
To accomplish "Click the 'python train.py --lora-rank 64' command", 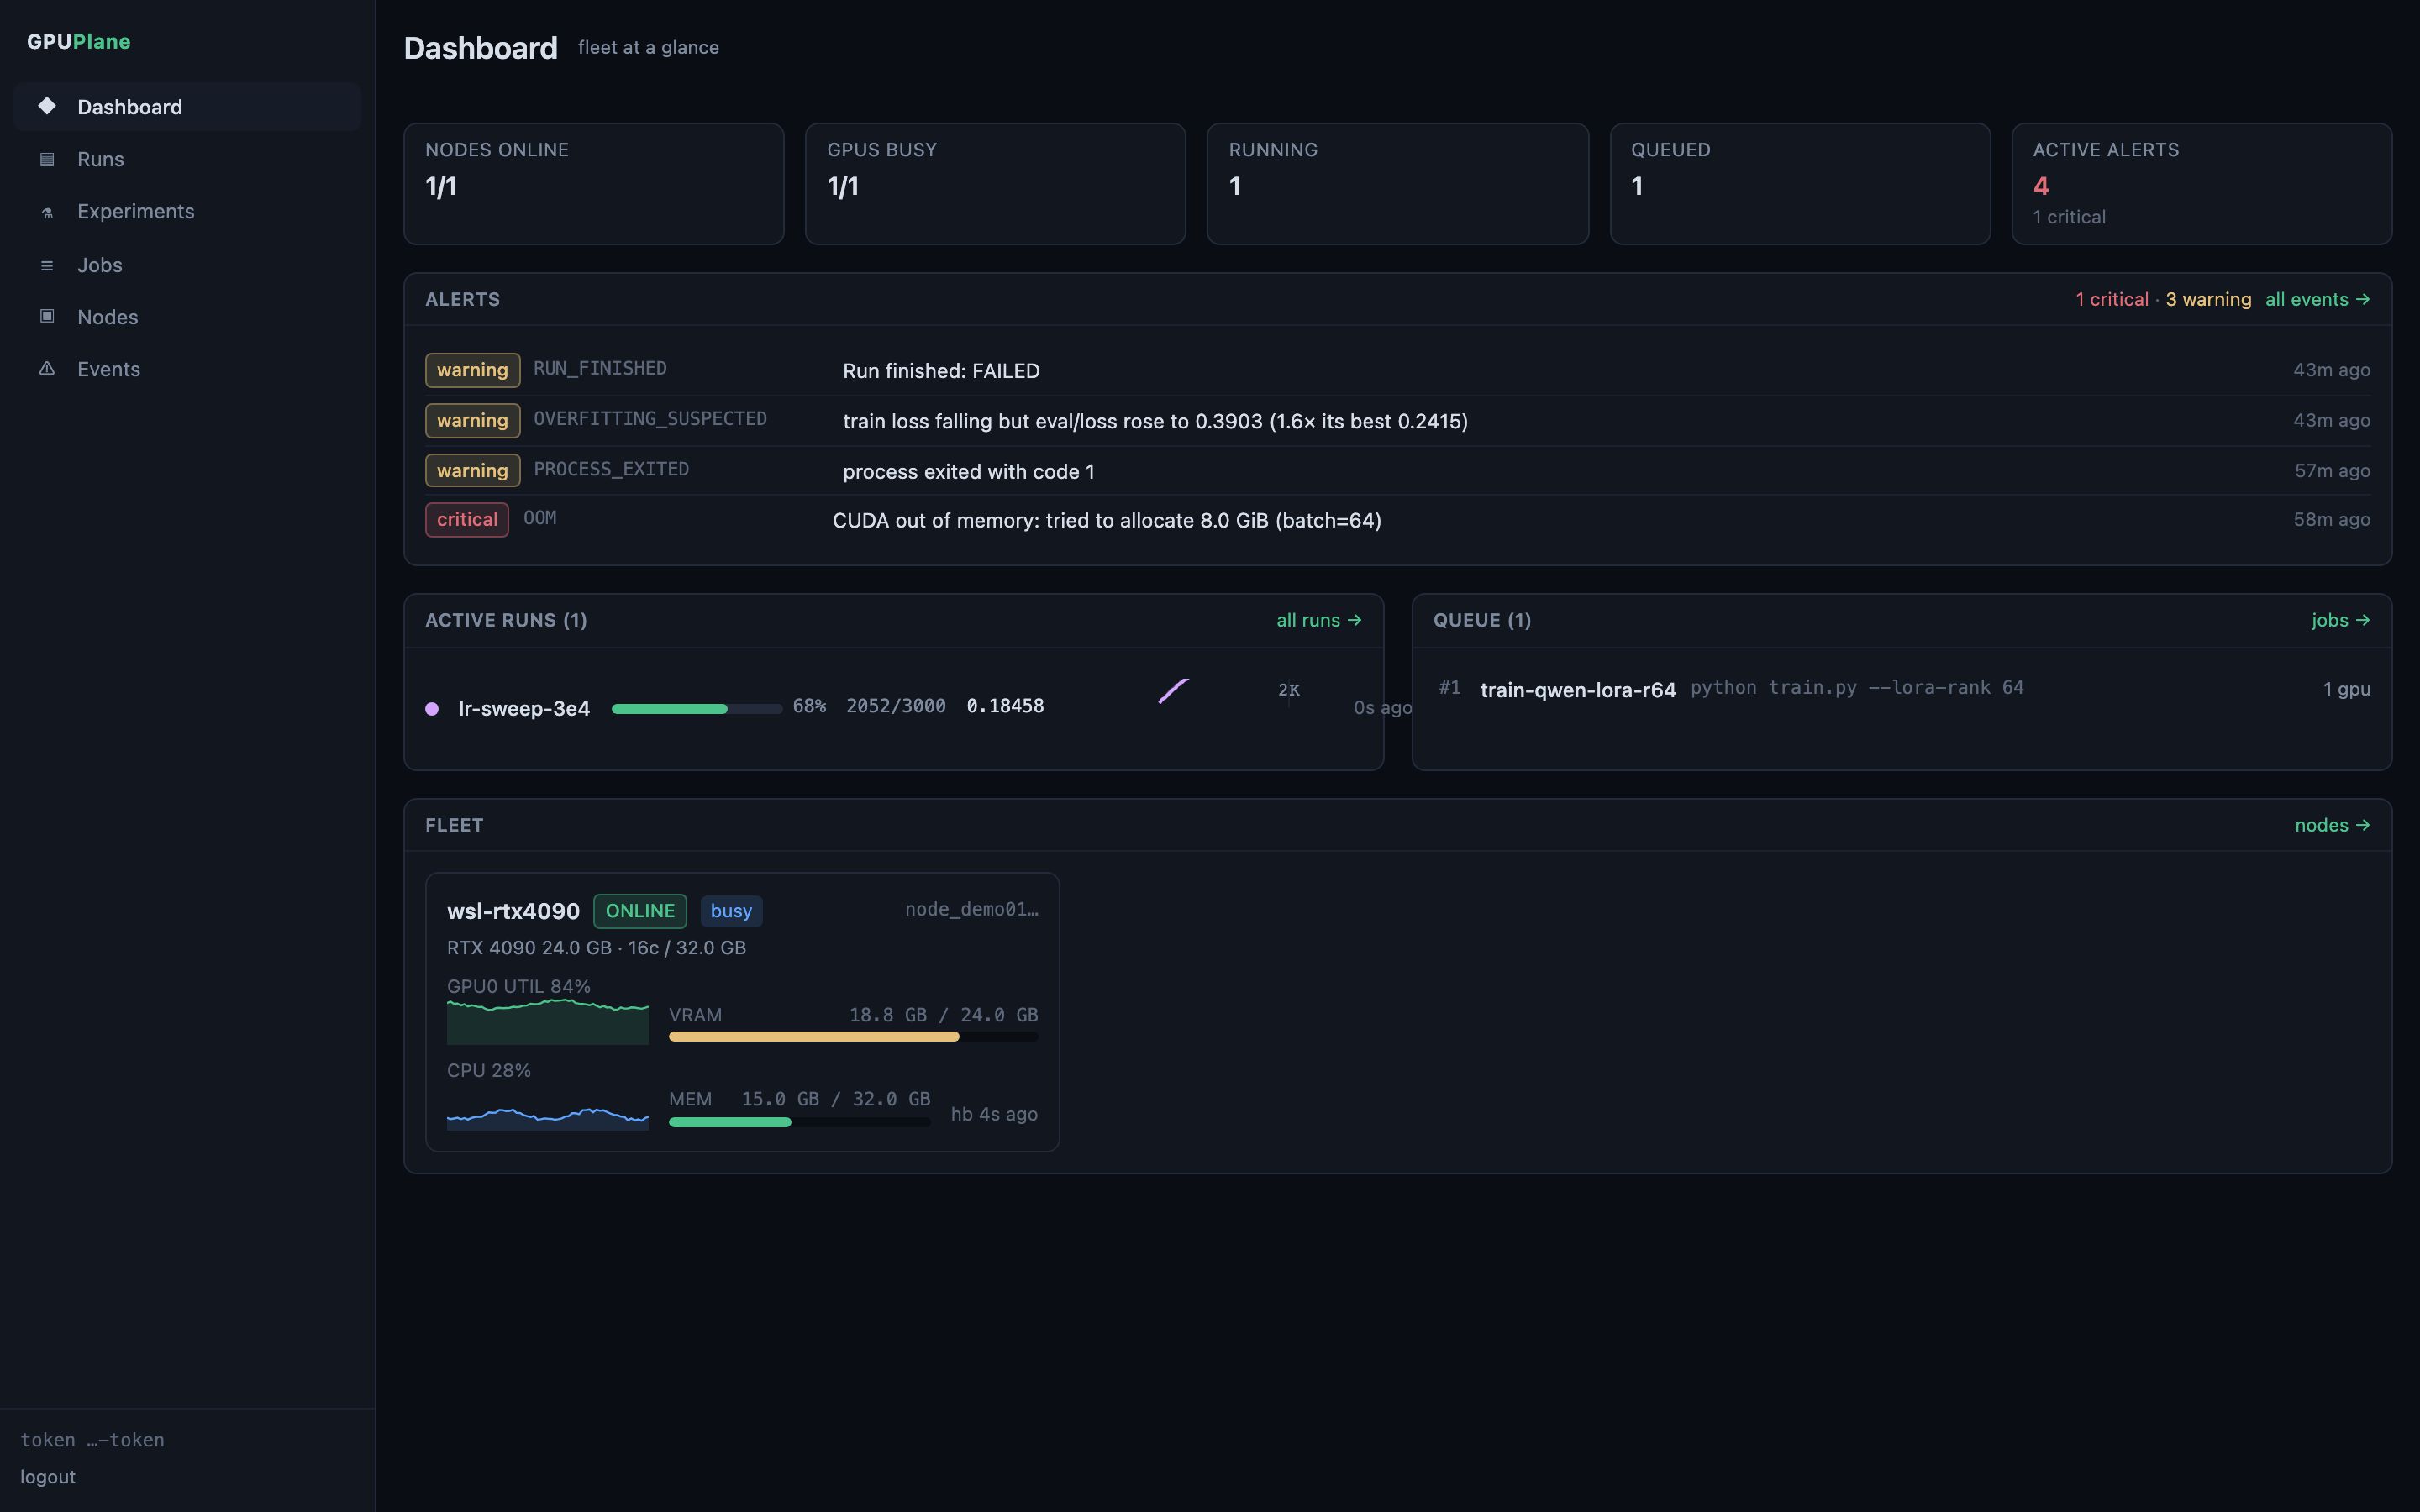I will pyautogui.click(x=1857, y=688).
